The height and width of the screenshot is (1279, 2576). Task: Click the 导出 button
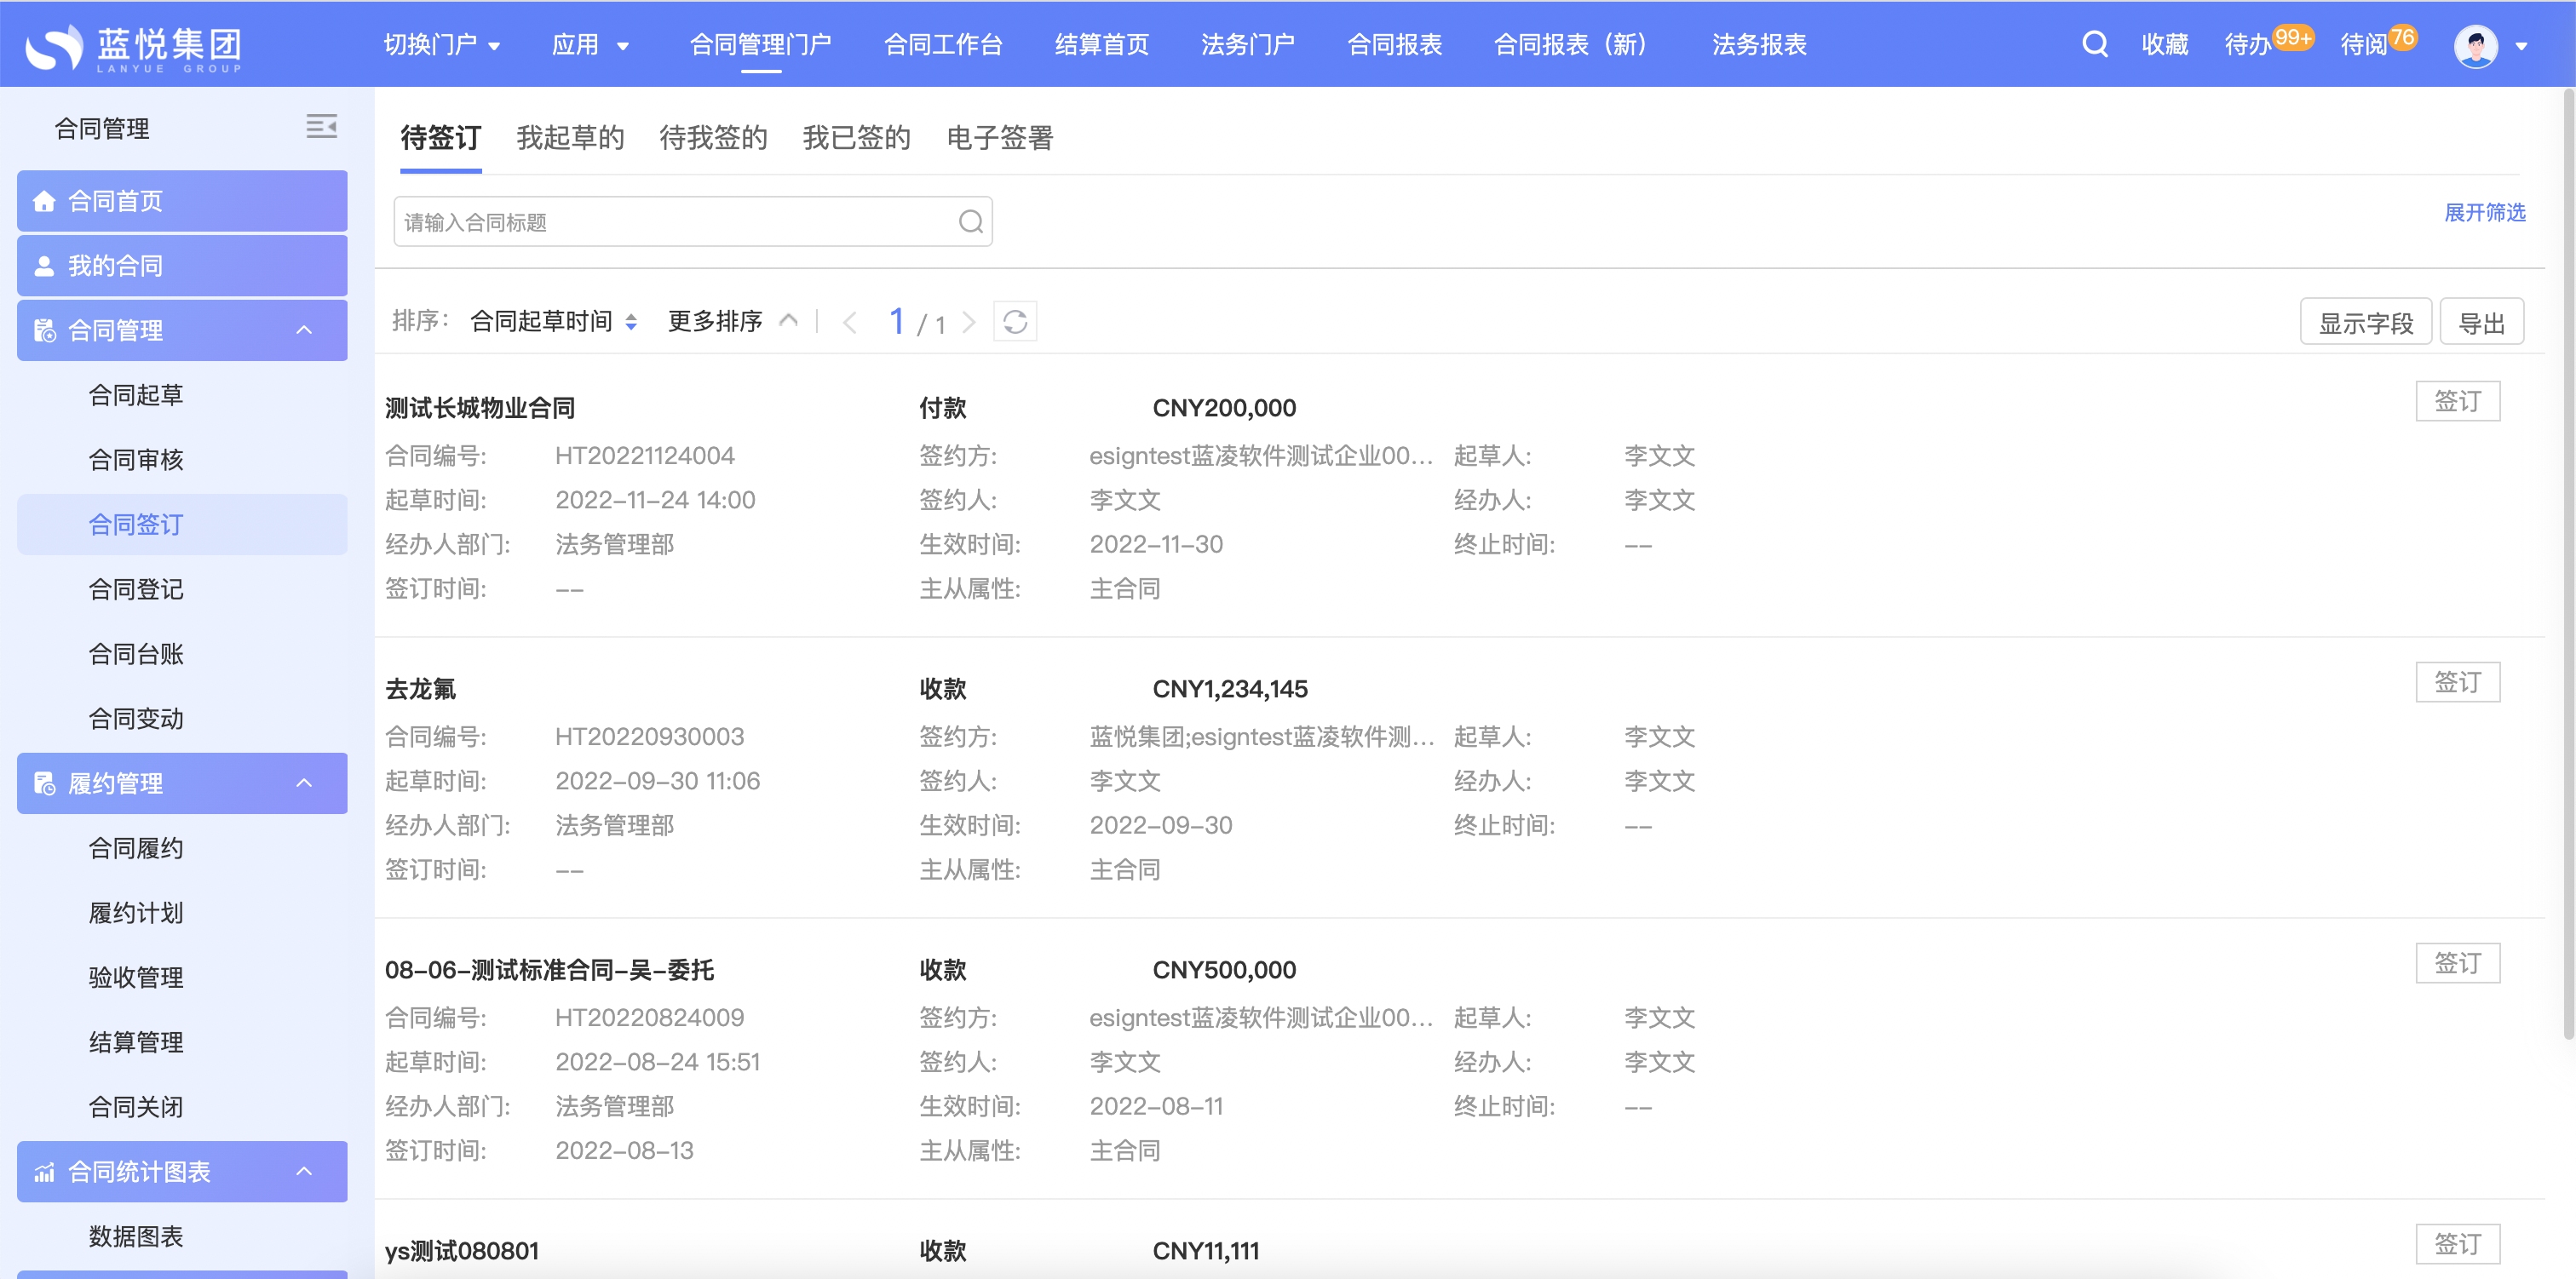(2481, 322)
